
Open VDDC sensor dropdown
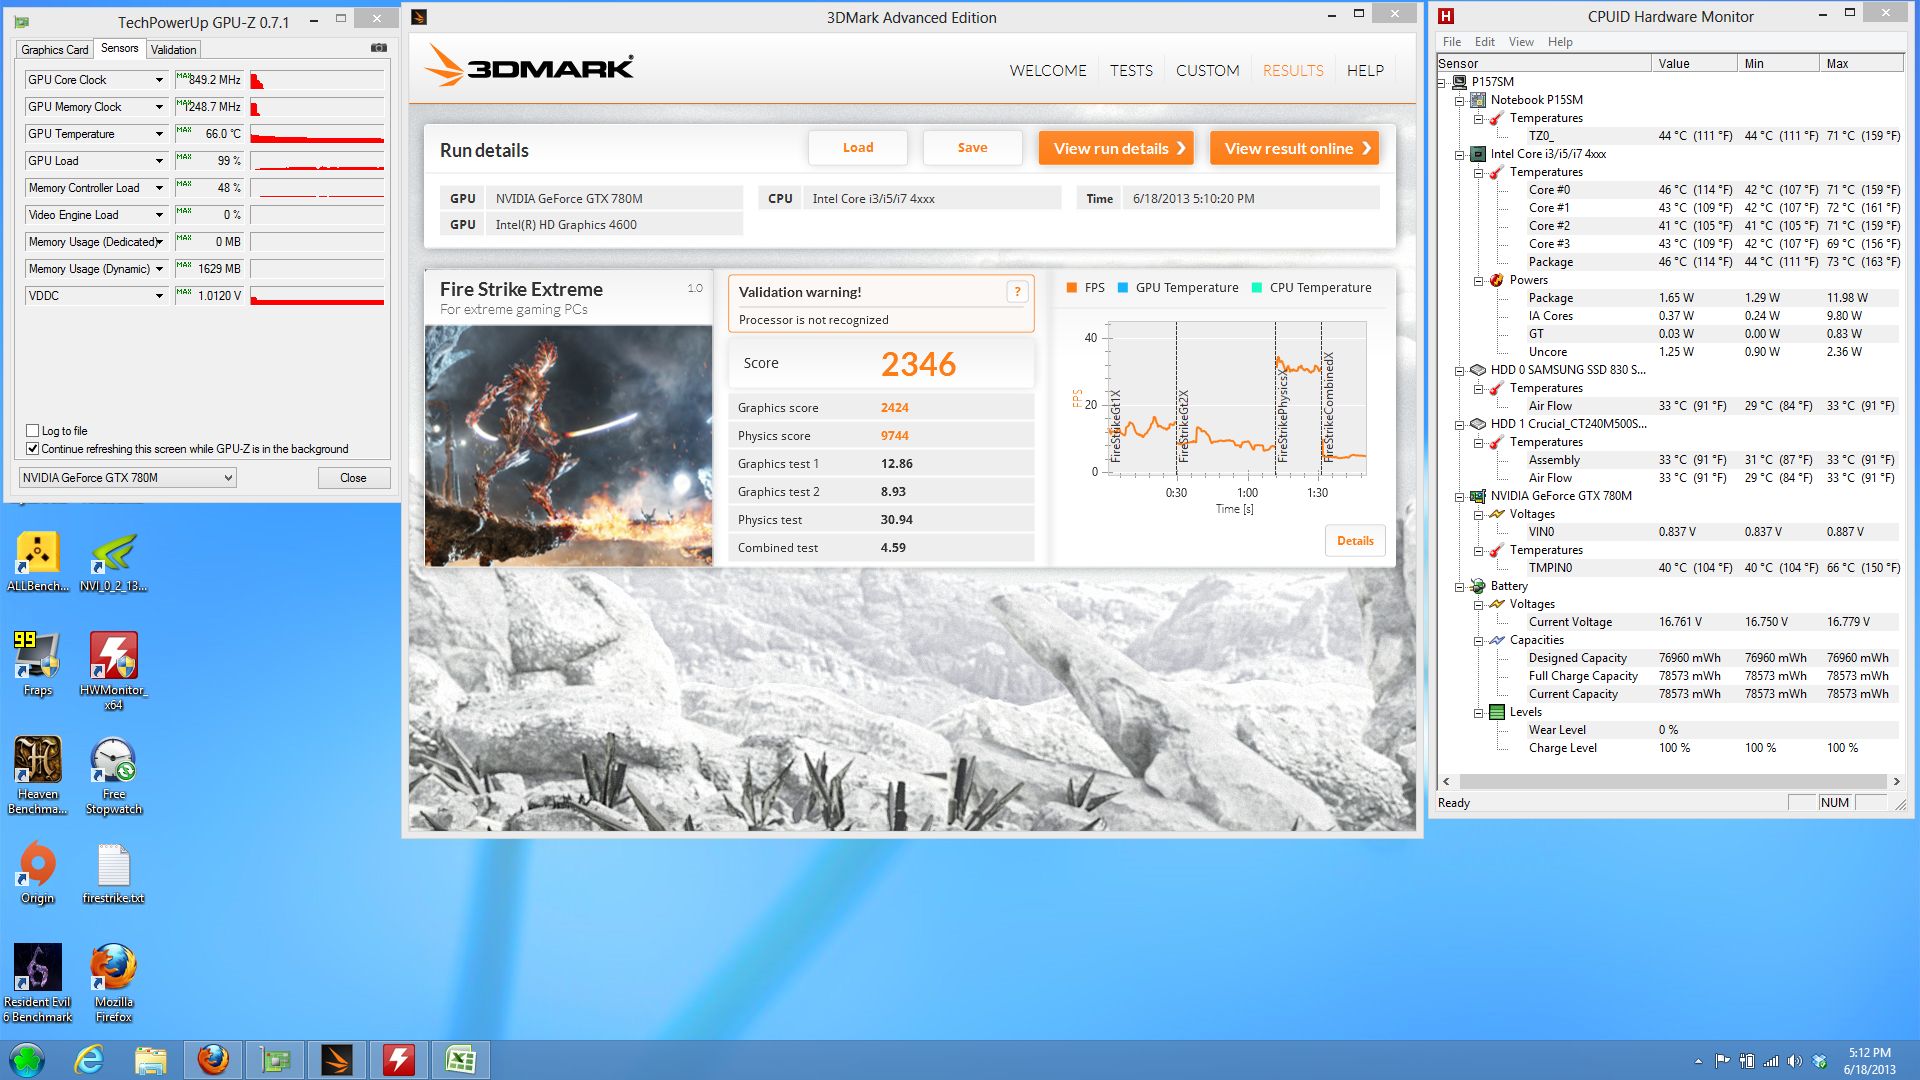pyautogui.click(x=159, y=296)
